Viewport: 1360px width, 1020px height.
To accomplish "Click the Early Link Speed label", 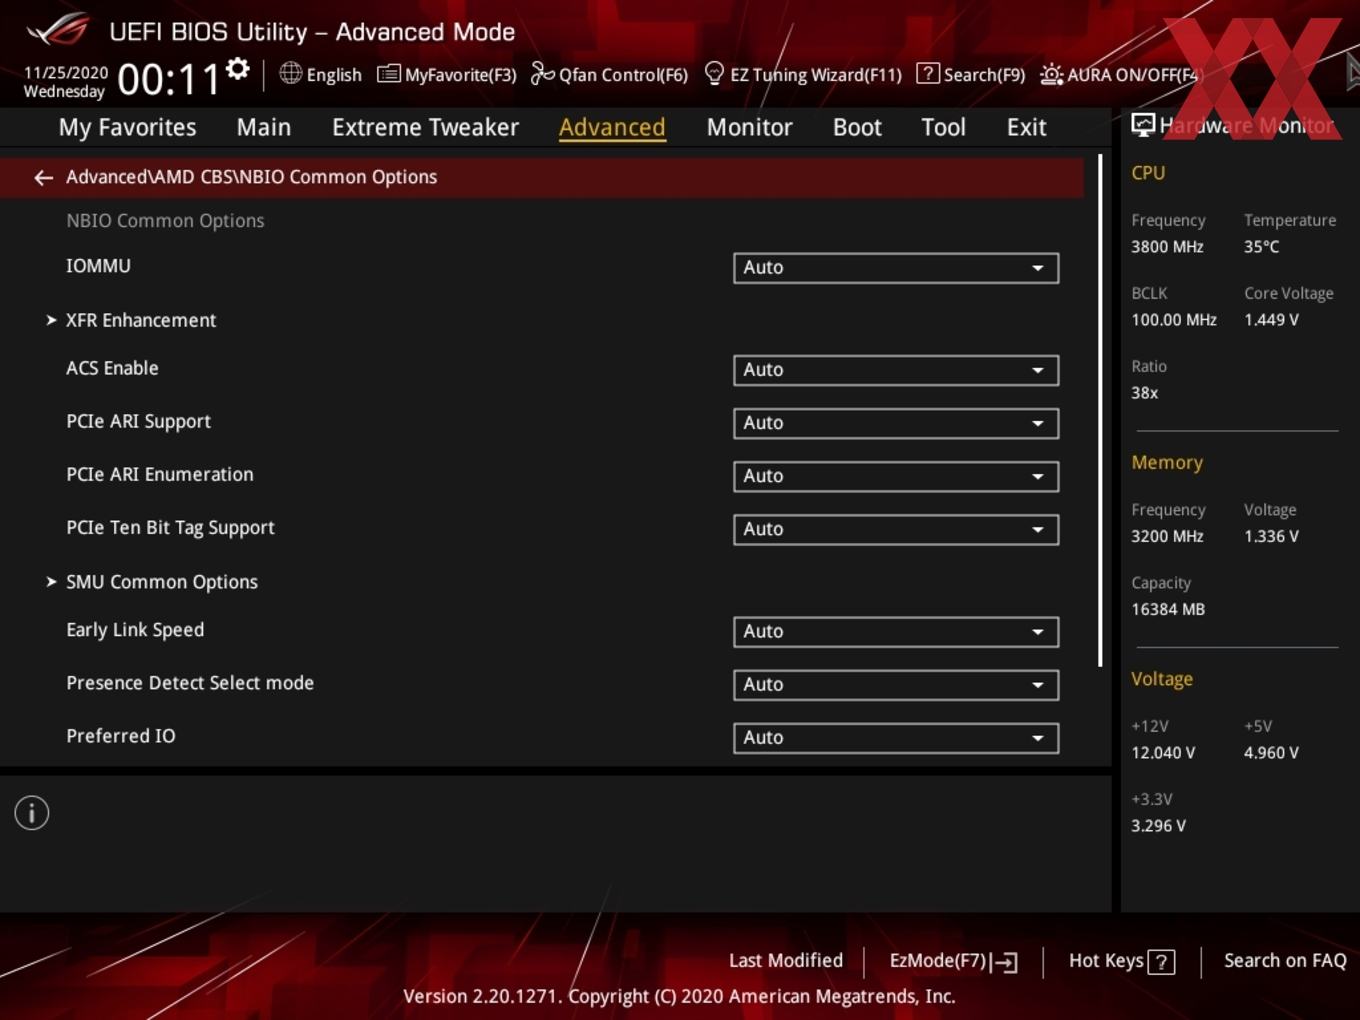I will click(x=135, y=630).
